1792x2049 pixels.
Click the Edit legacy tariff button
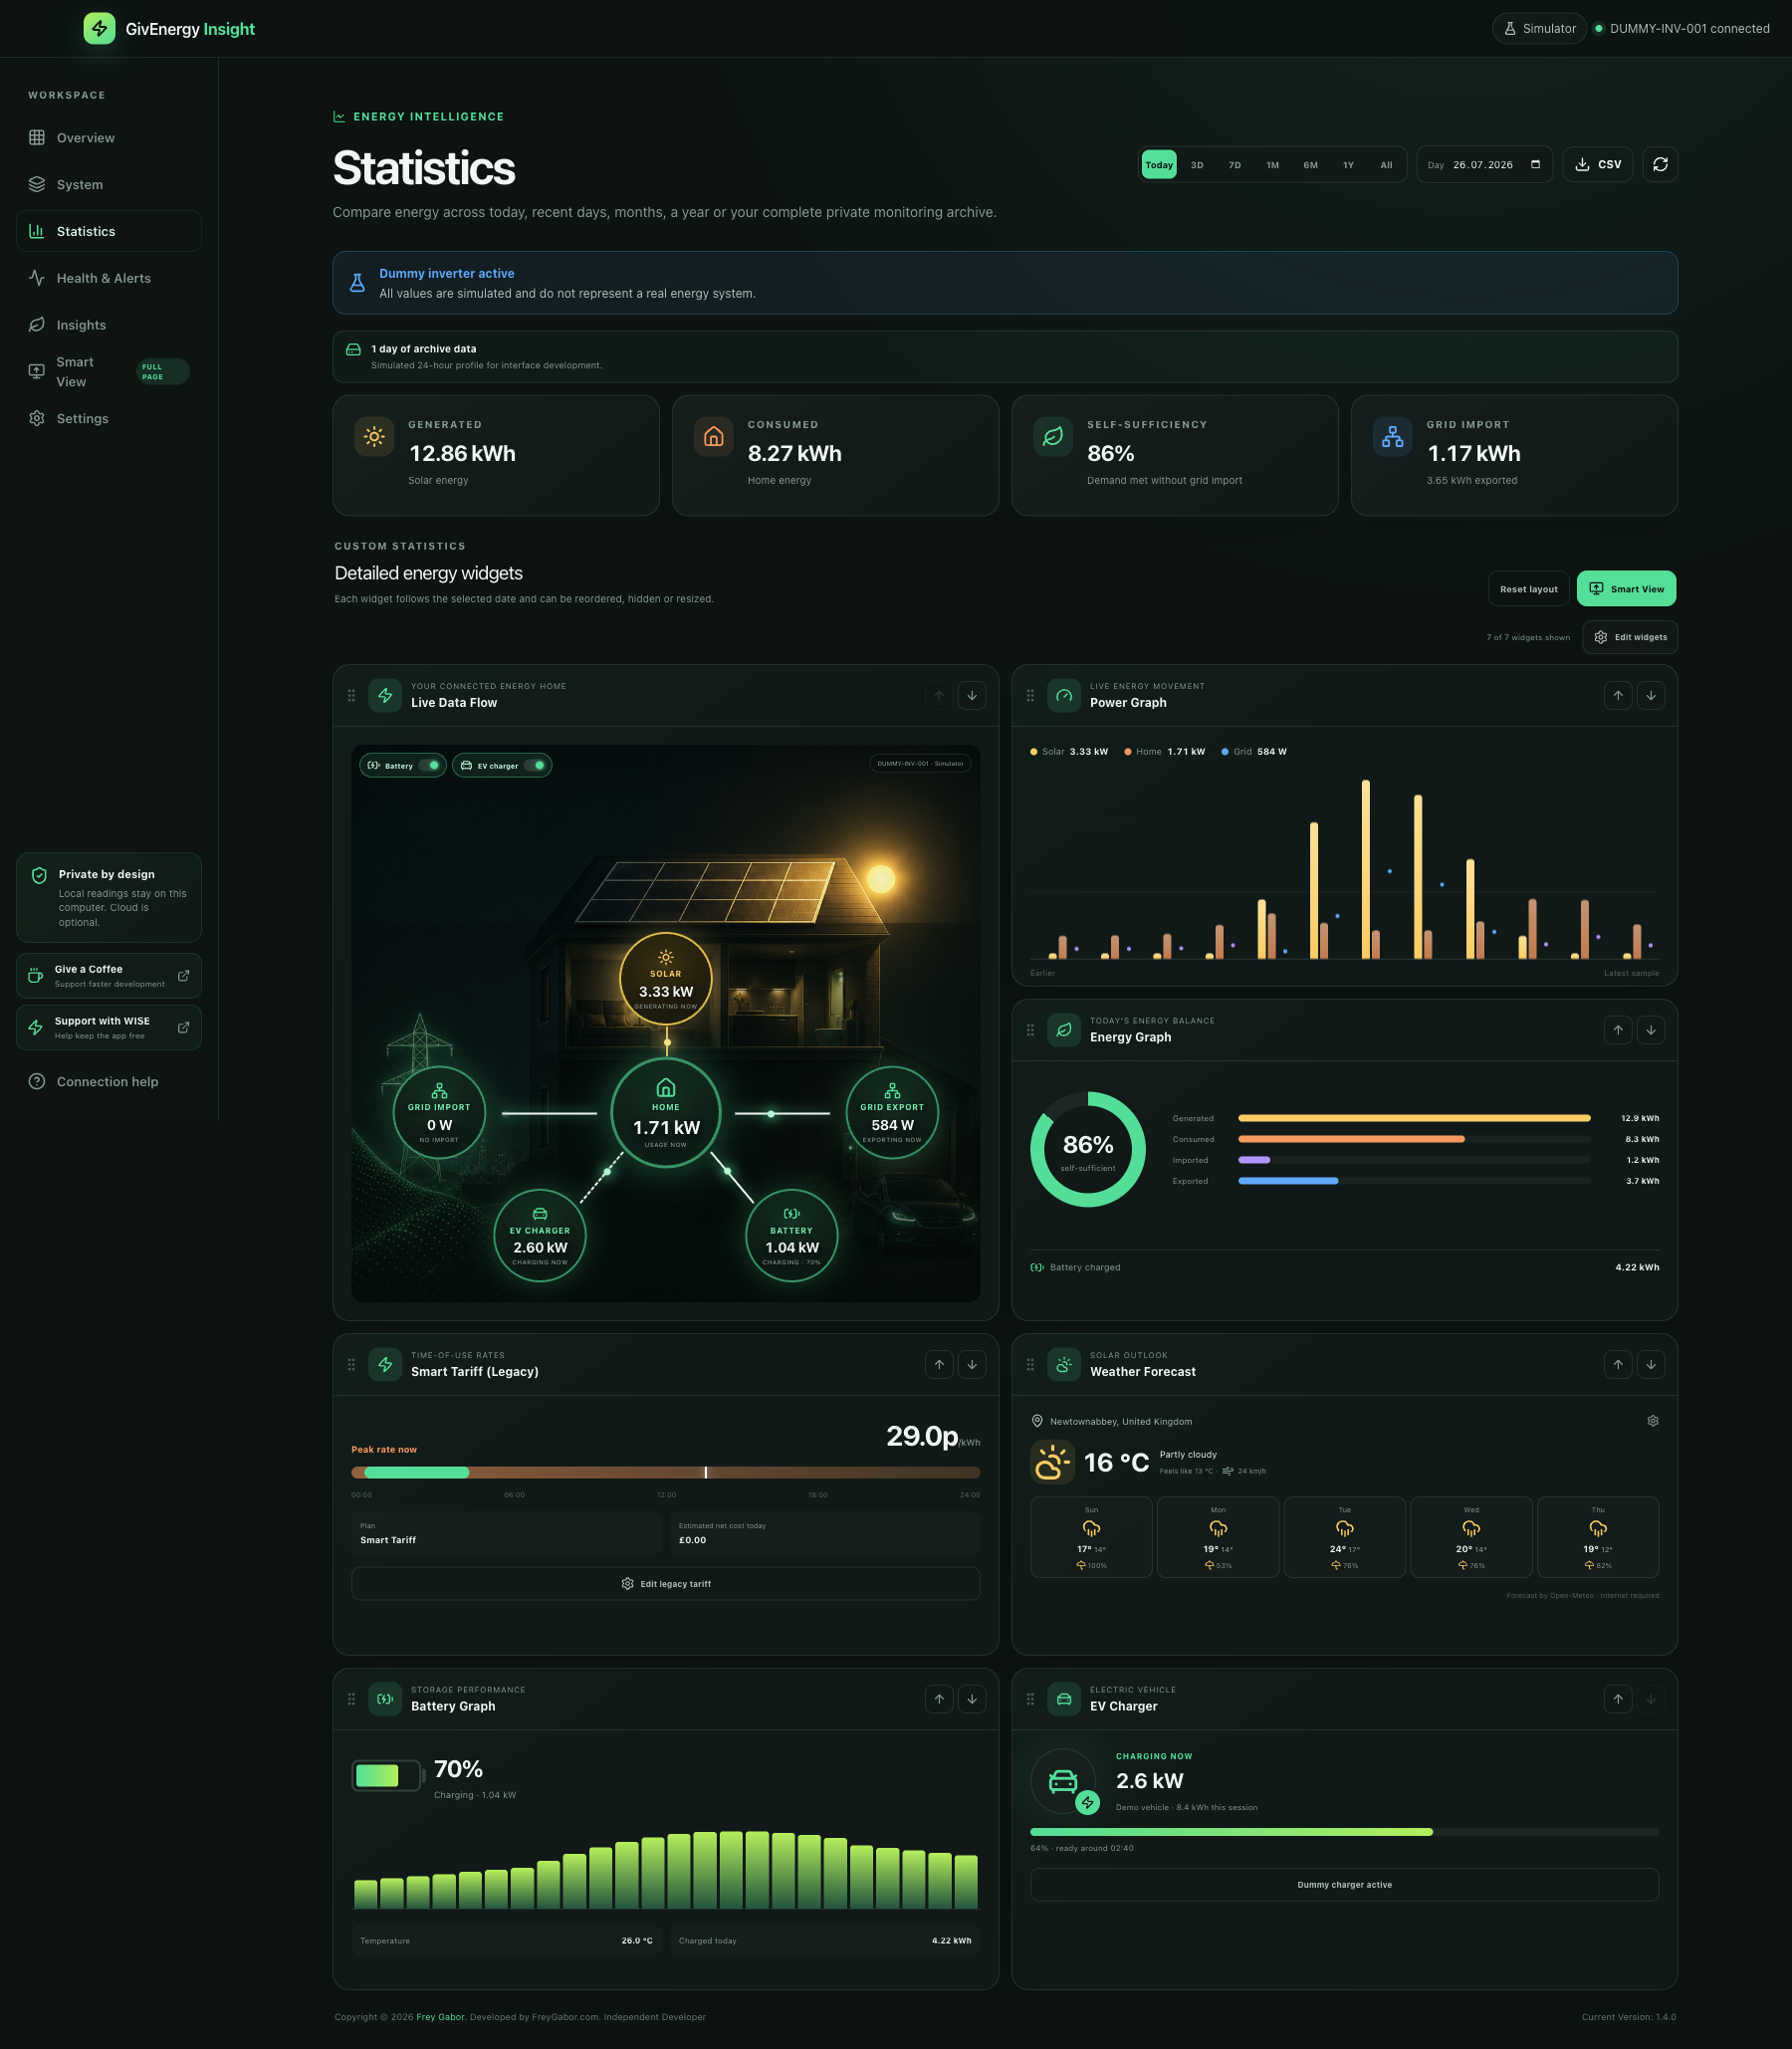665,1583
